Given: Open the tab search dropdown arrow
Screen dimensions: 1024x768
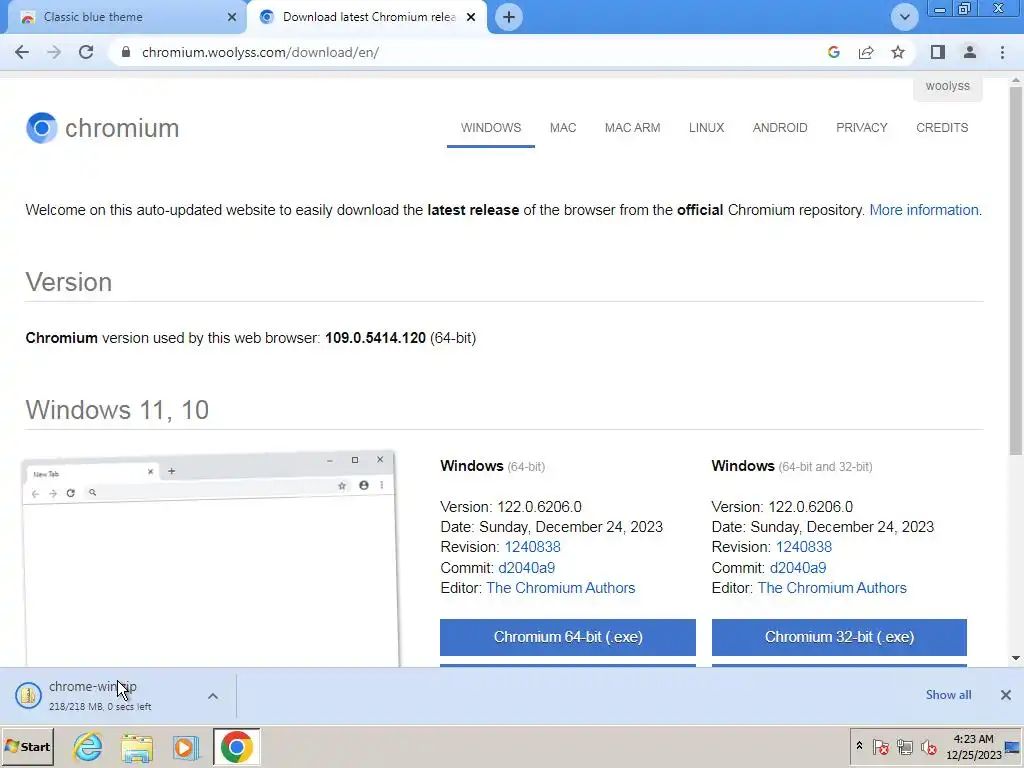Looking at the screenshot, I should click(x=904, y=17).
